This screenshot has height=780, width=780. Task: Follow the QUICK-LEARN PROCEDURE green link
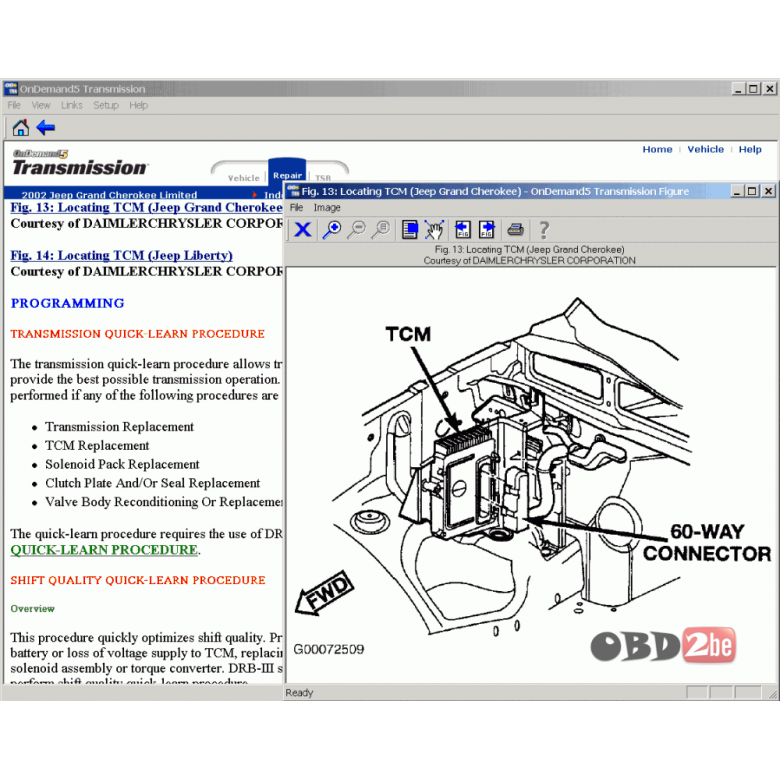(x=104, y=550)
